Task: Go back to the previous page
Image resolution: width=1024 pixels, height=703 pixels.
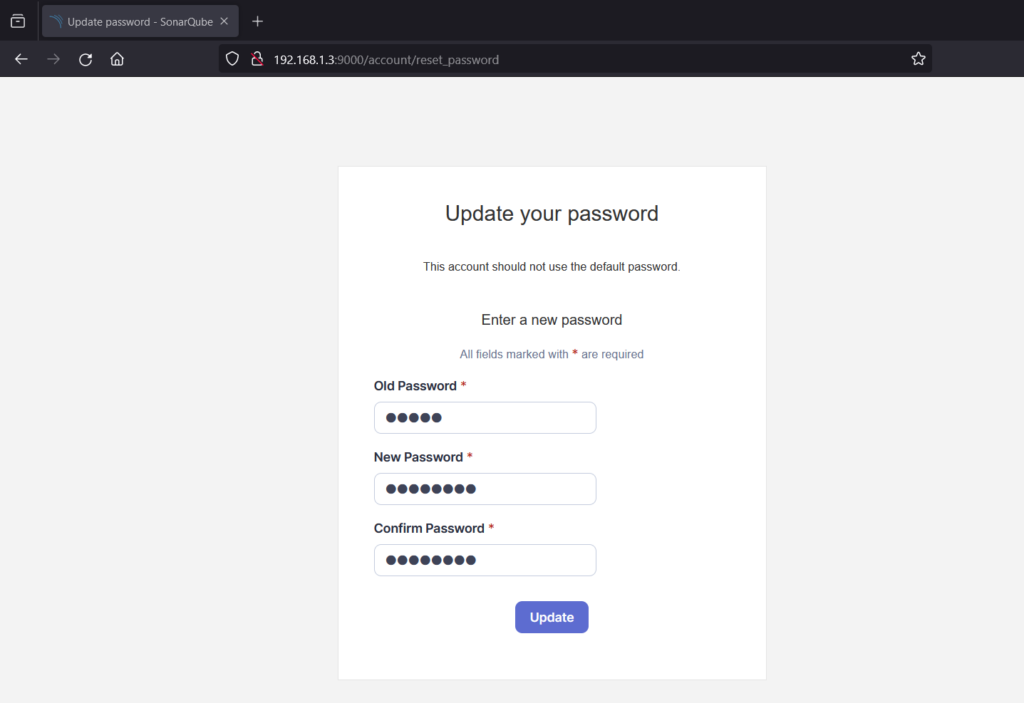Action: tap(21, 59)
